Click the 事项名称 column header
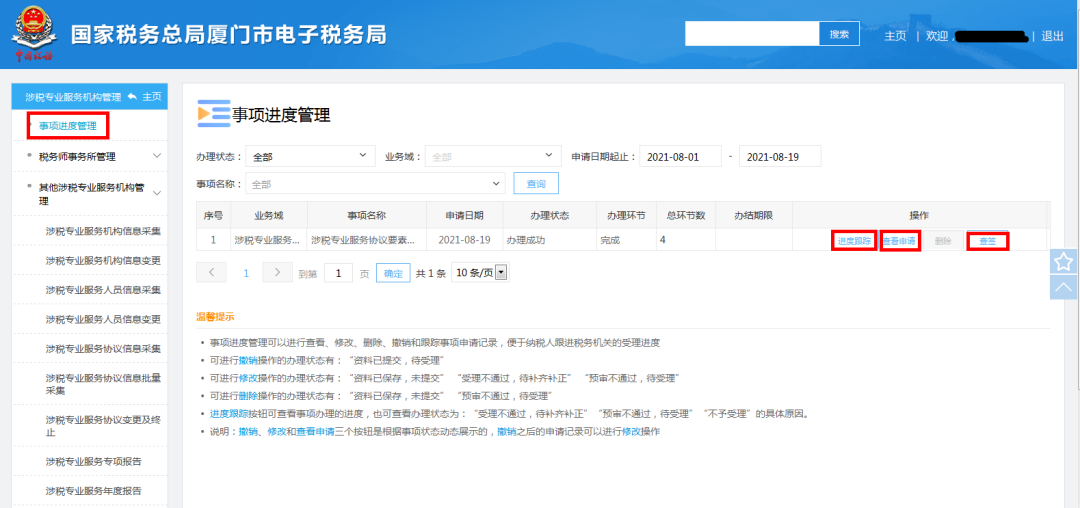This screenshot has width=1080, height=508. [367, 215]
